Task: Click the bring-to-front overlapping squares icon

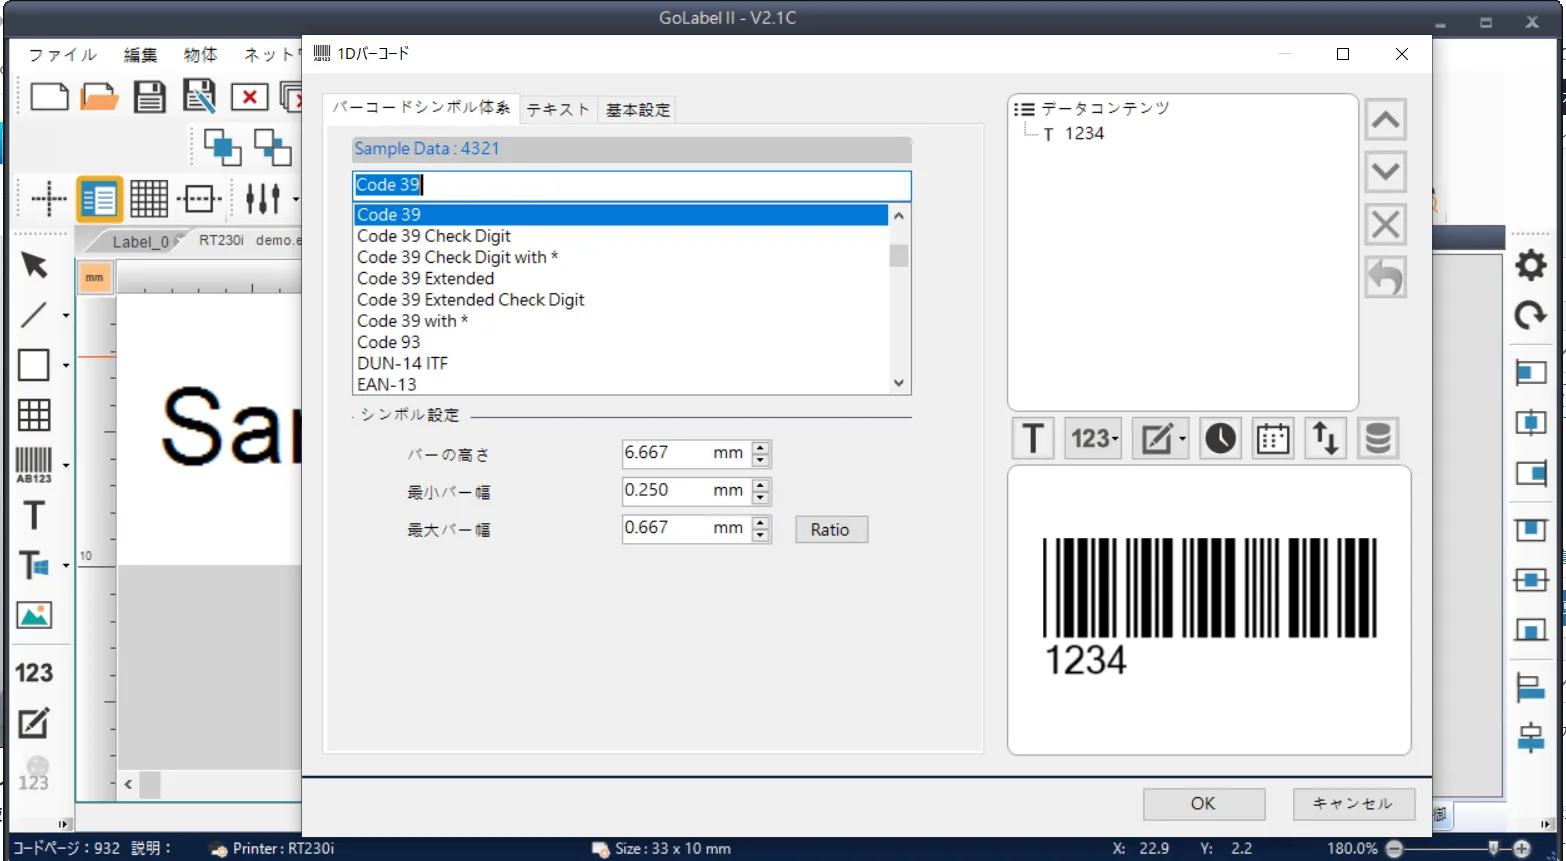Action: (222, 147)
